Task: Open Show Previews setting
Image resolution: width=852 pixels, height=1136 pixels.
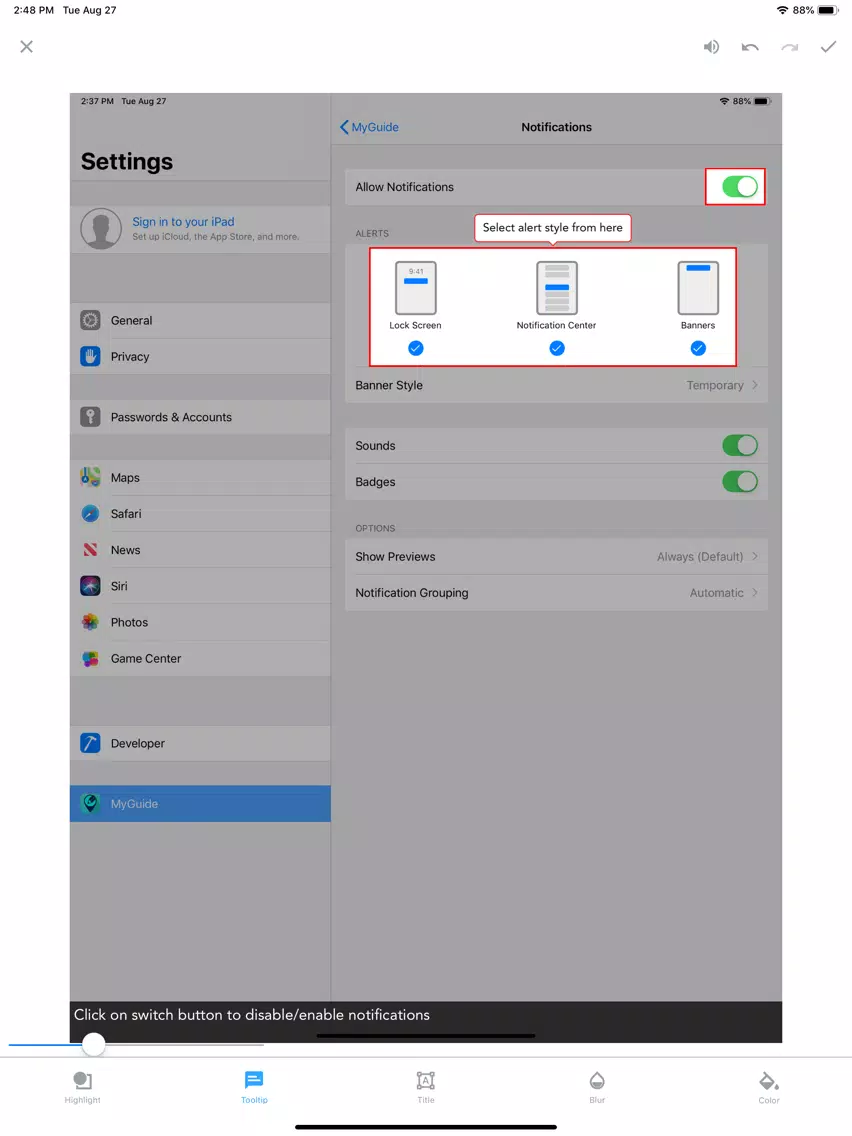Action: coord(556,556)
